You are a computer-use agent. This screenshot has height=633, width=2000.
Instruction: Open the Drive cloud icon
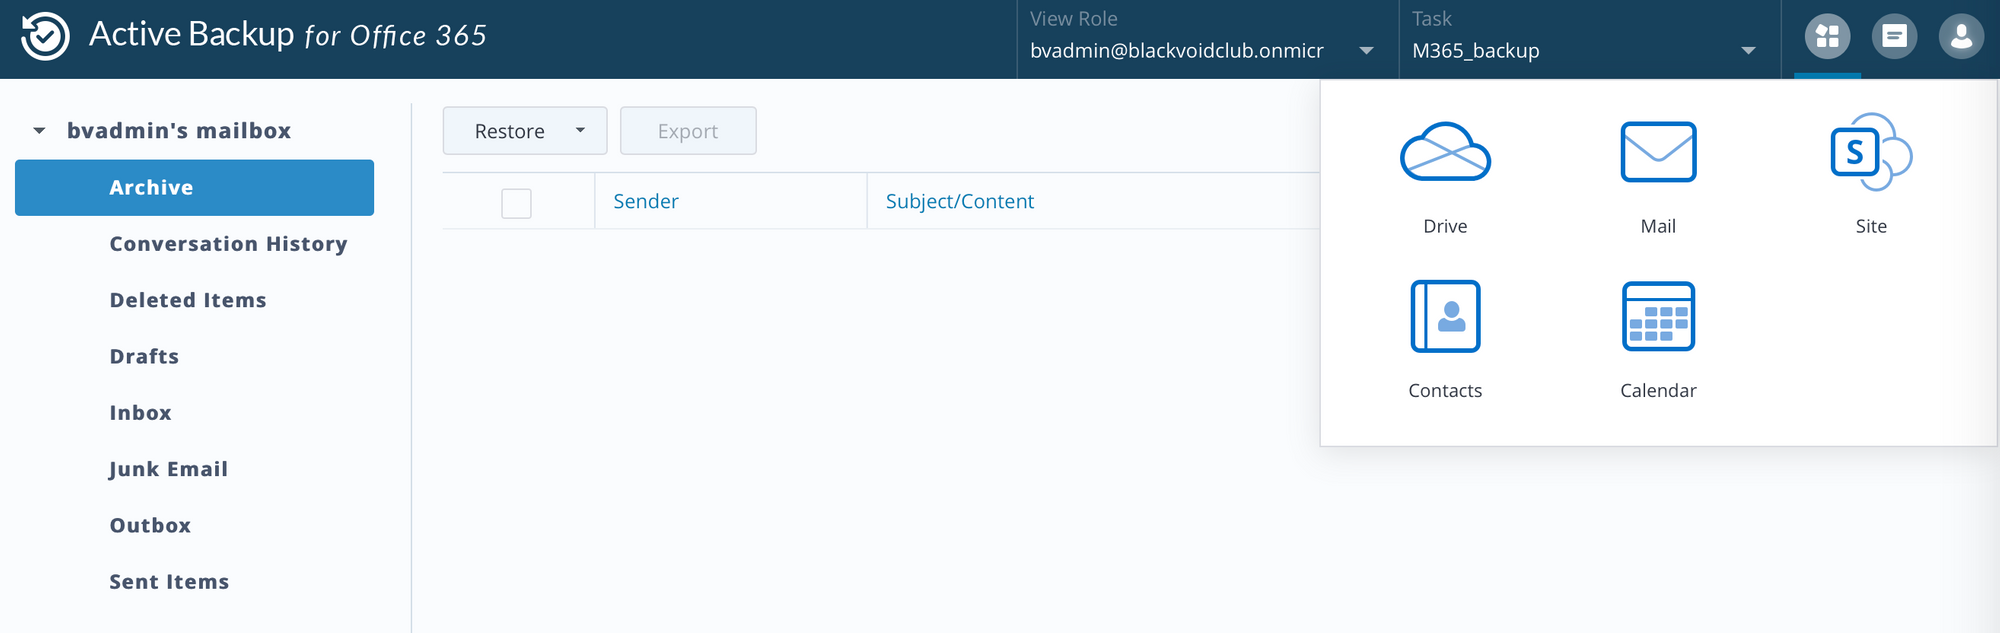coord(1445,152)
